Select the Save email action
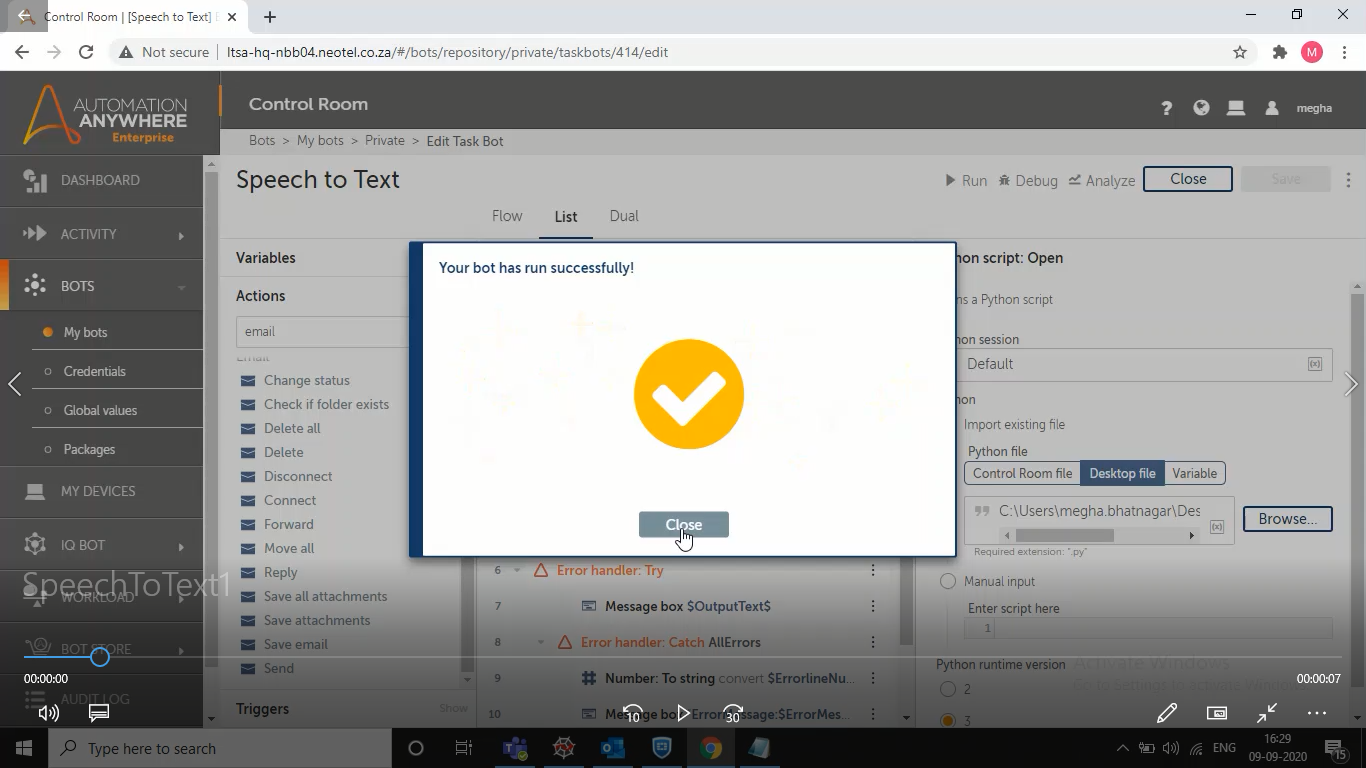The width and height of the screenshot is (1366, 768). coord(295,644)
